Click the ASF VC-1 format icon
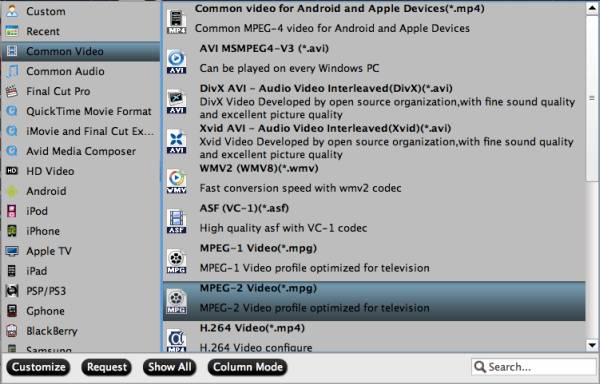 [176, 221]
